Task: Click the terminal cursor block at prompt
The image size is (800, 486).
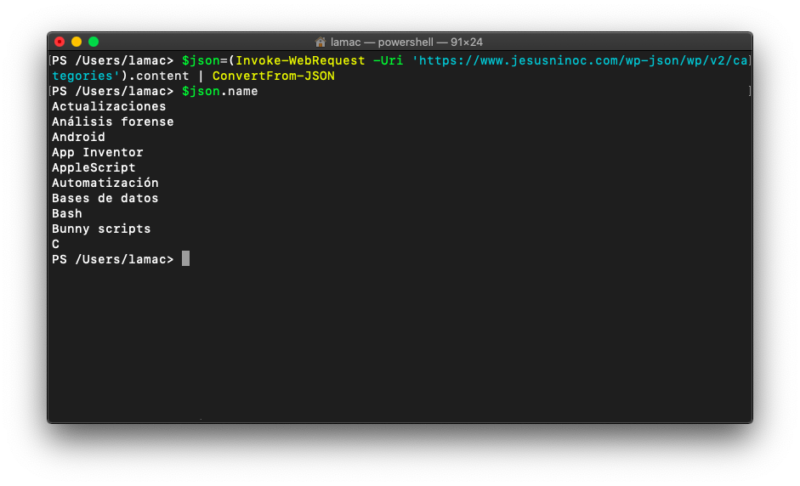Action: (186, 259)
